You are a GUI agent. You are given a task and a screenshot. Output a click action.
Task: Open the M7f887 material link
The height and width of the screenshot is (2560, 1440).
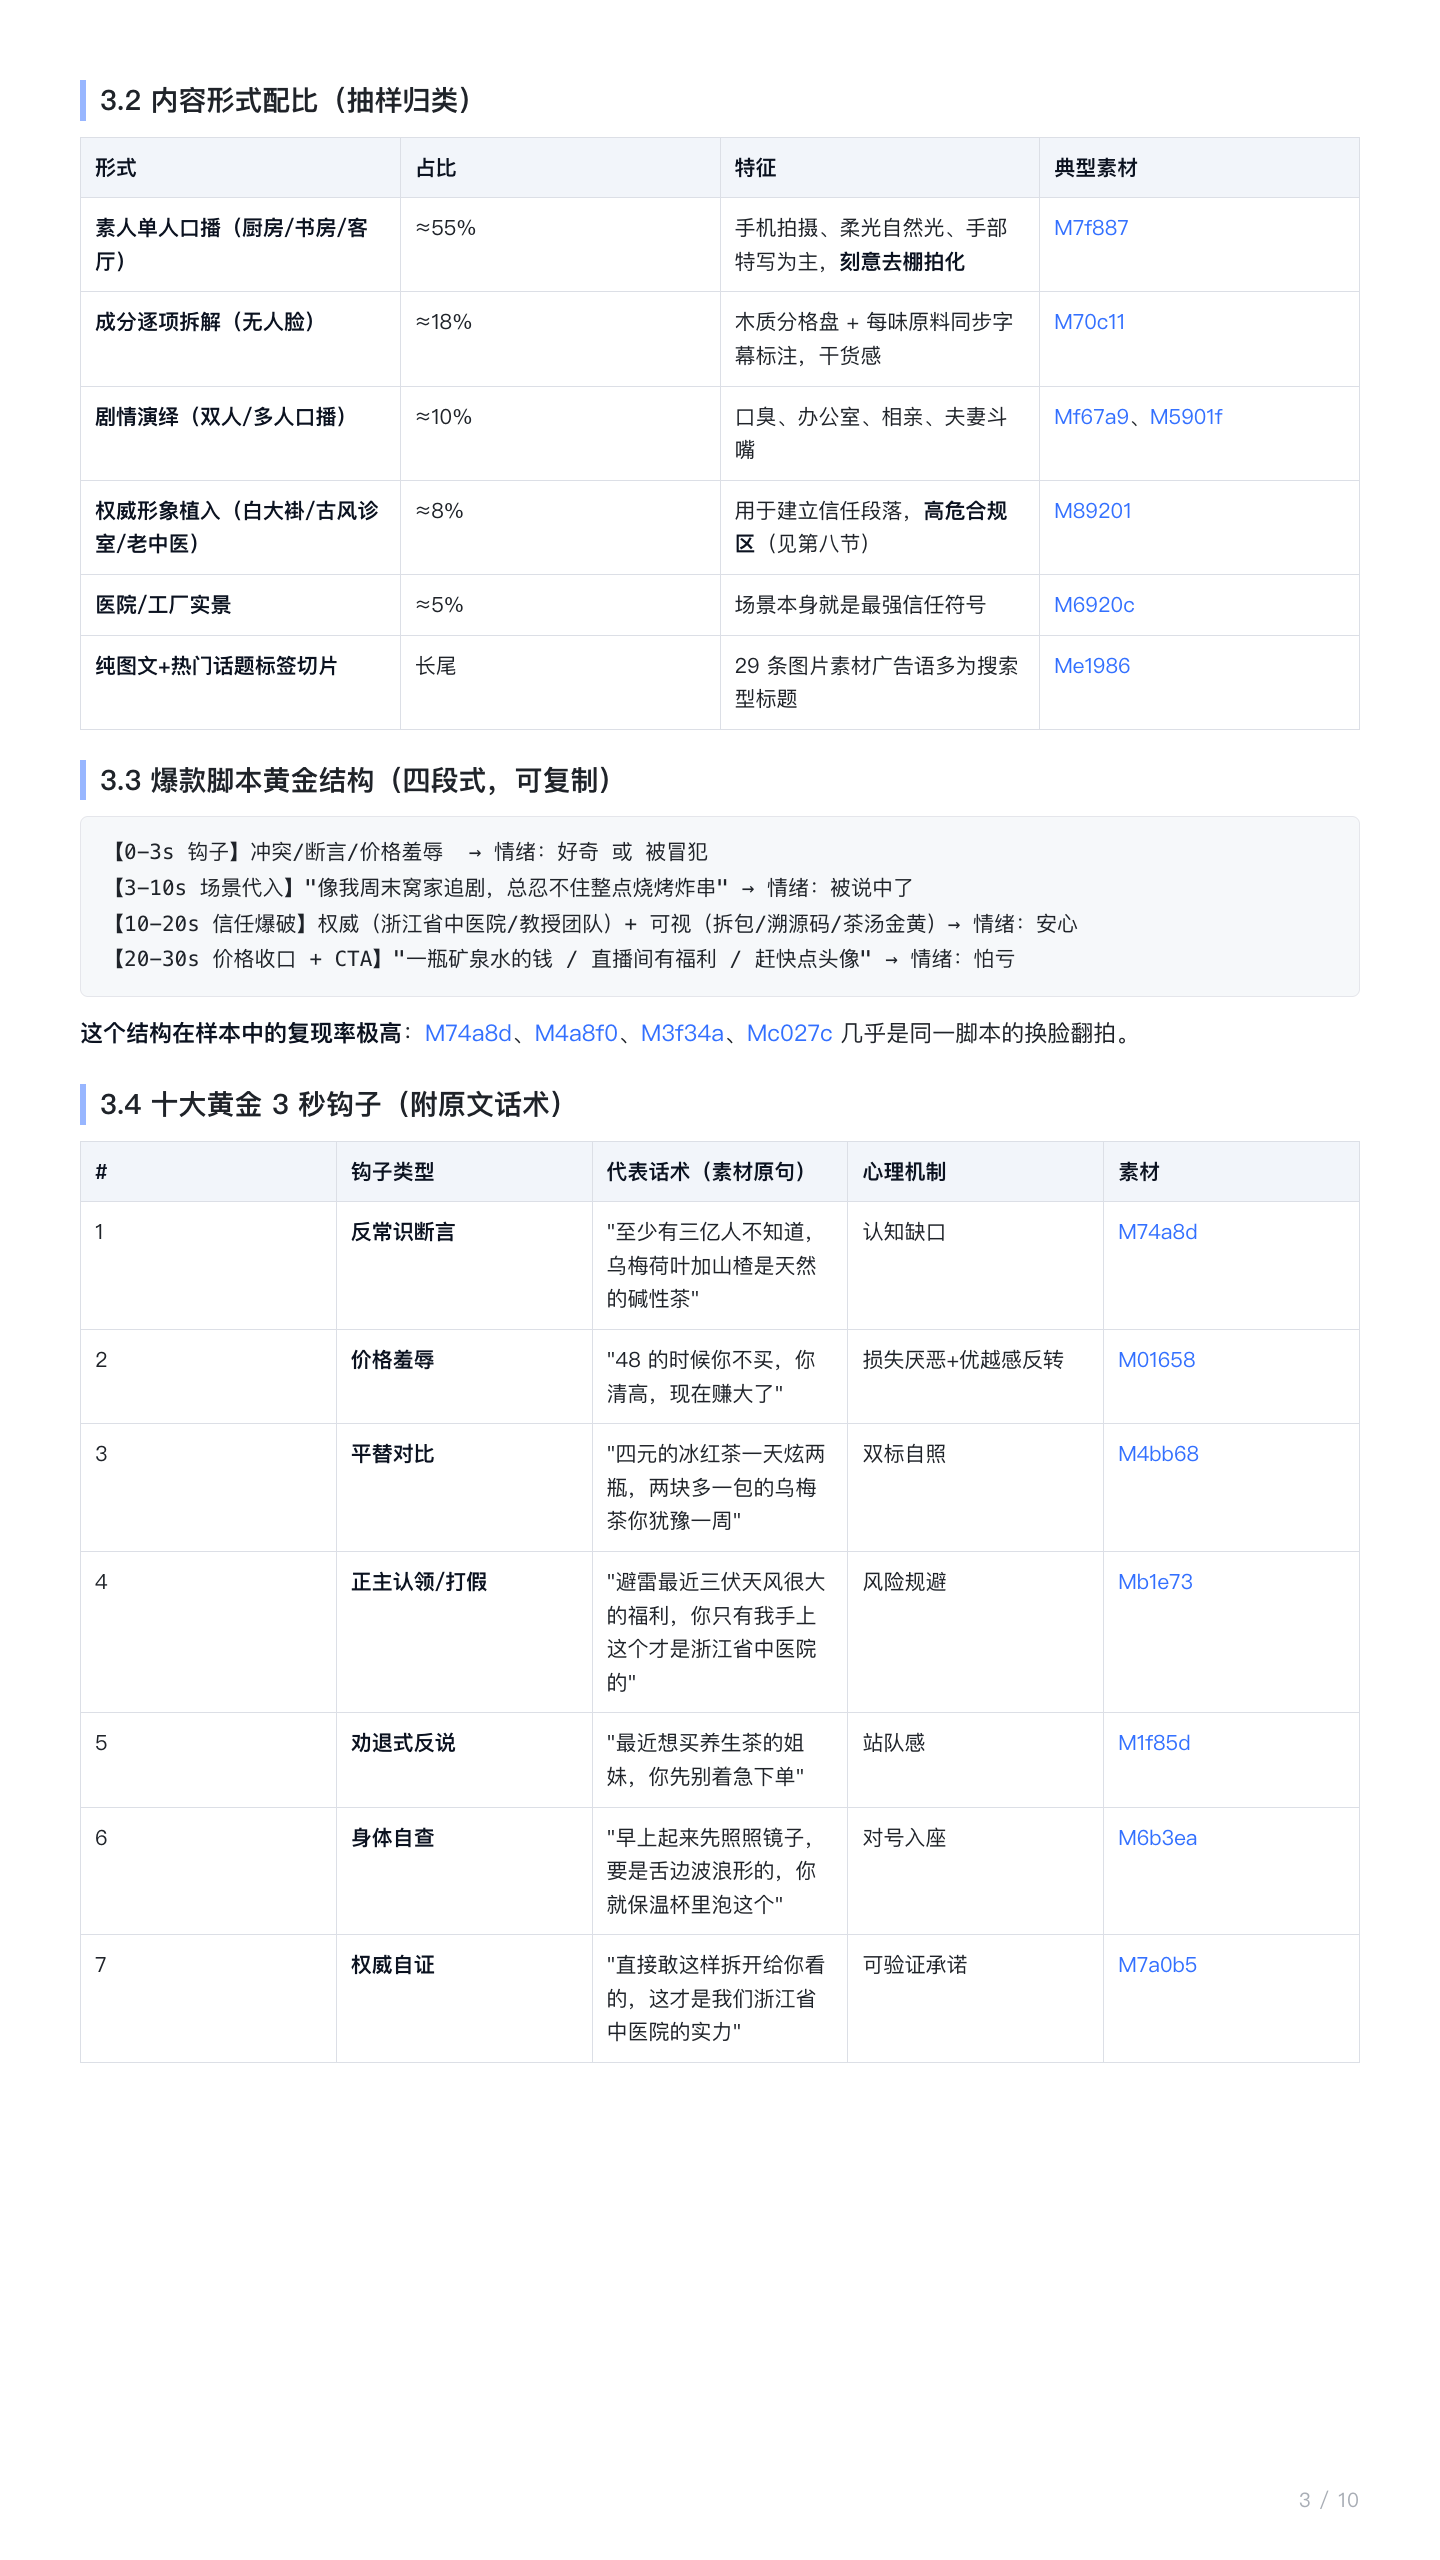pyautogui.click(x=1091, y=228)
